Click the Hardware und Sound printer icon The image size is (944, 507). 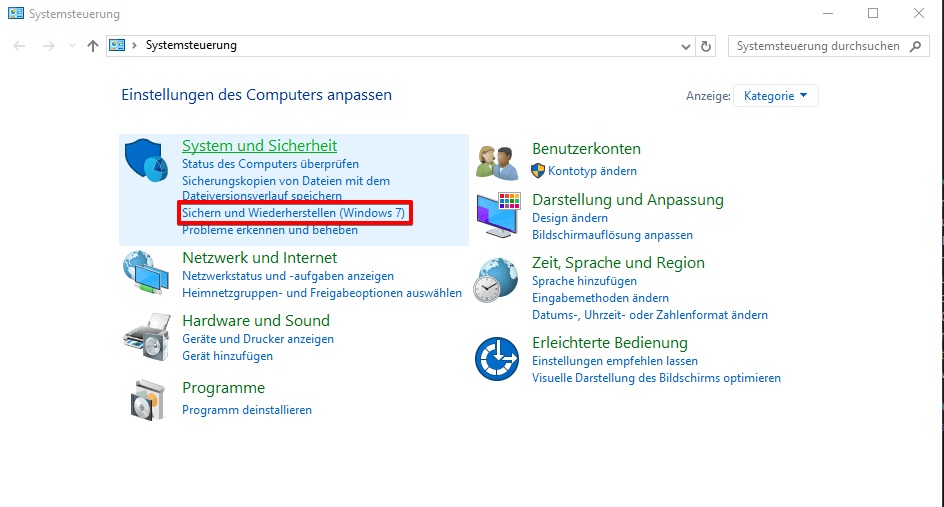click(x=148, y=336)
